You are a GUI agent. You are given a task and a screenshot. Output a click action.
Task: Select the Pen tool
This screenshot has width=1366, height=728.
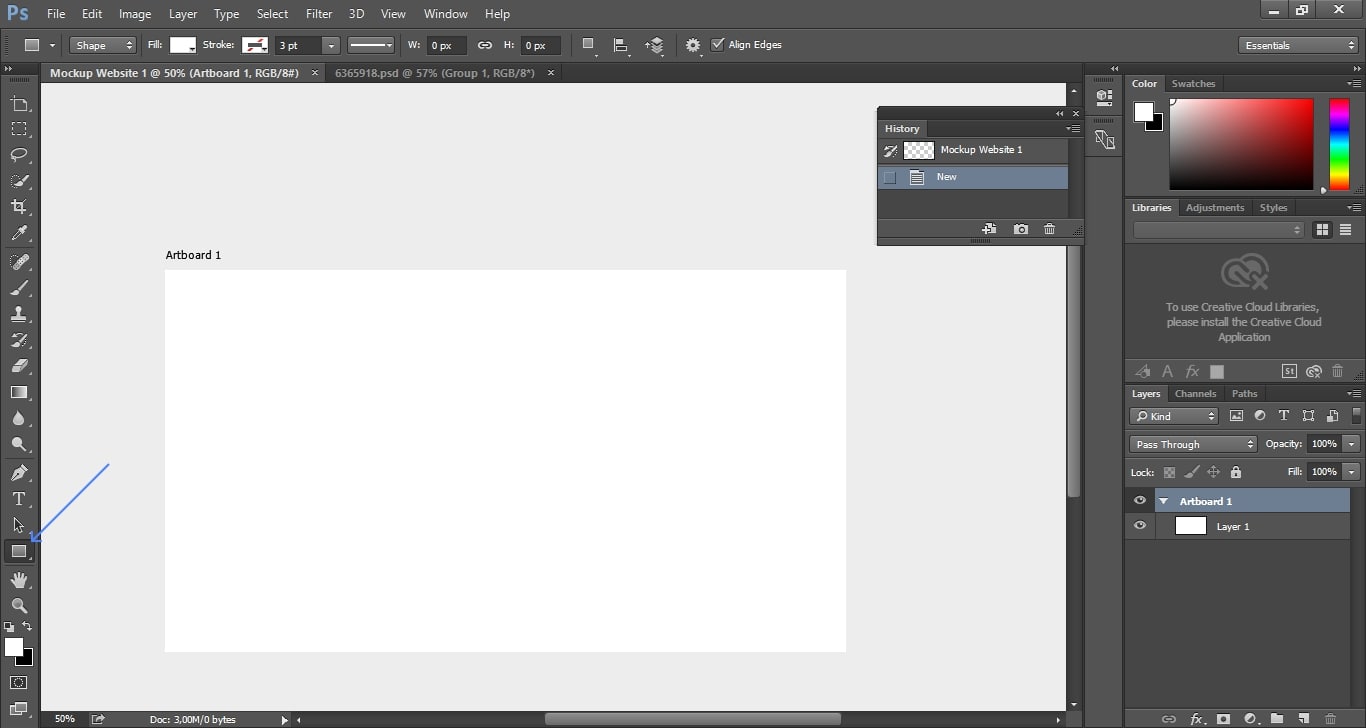(19, 473)
